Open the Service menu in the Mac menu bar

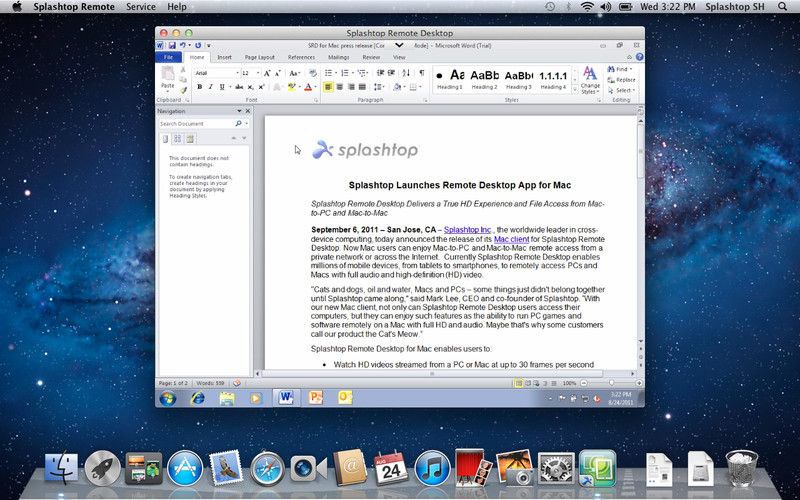point(141,7)
